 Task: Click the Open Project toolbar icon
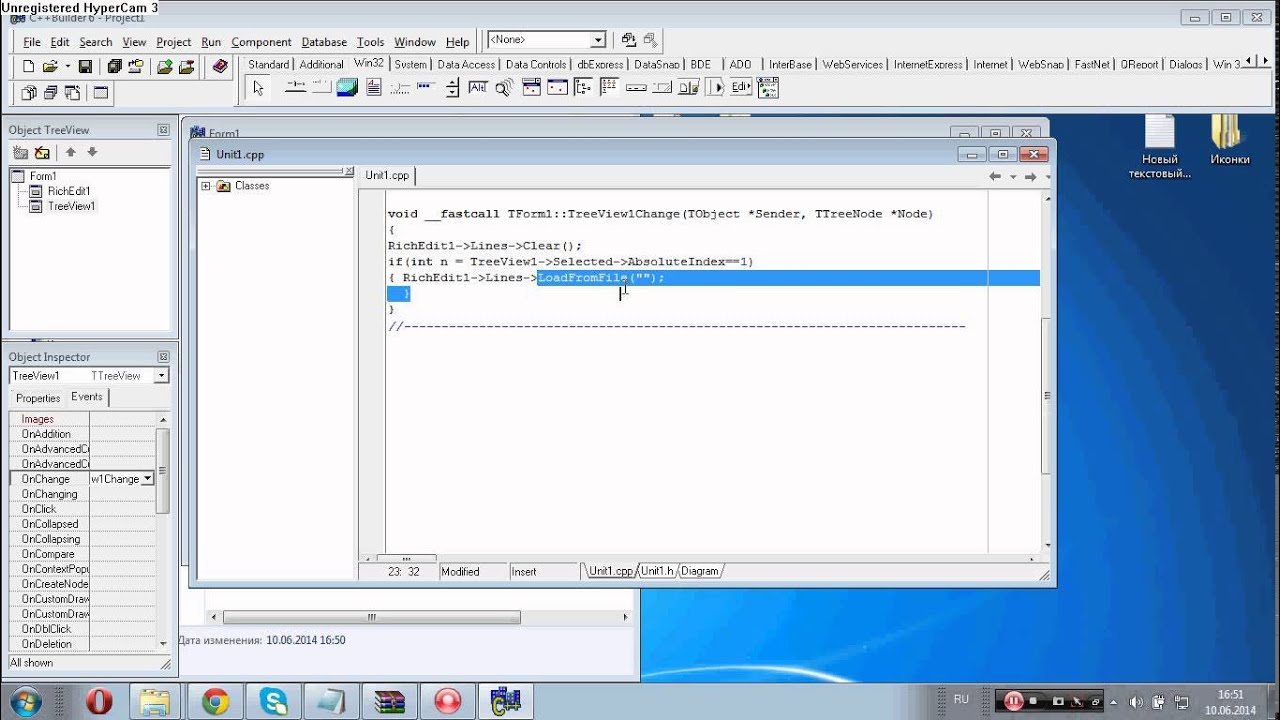click(x=136, y=66)
